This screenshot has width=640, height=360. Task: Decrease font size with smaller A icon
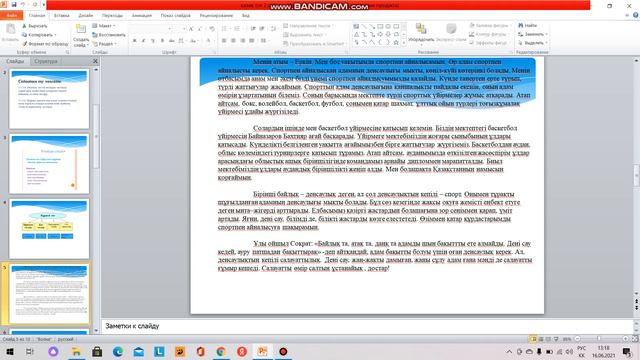200,29
